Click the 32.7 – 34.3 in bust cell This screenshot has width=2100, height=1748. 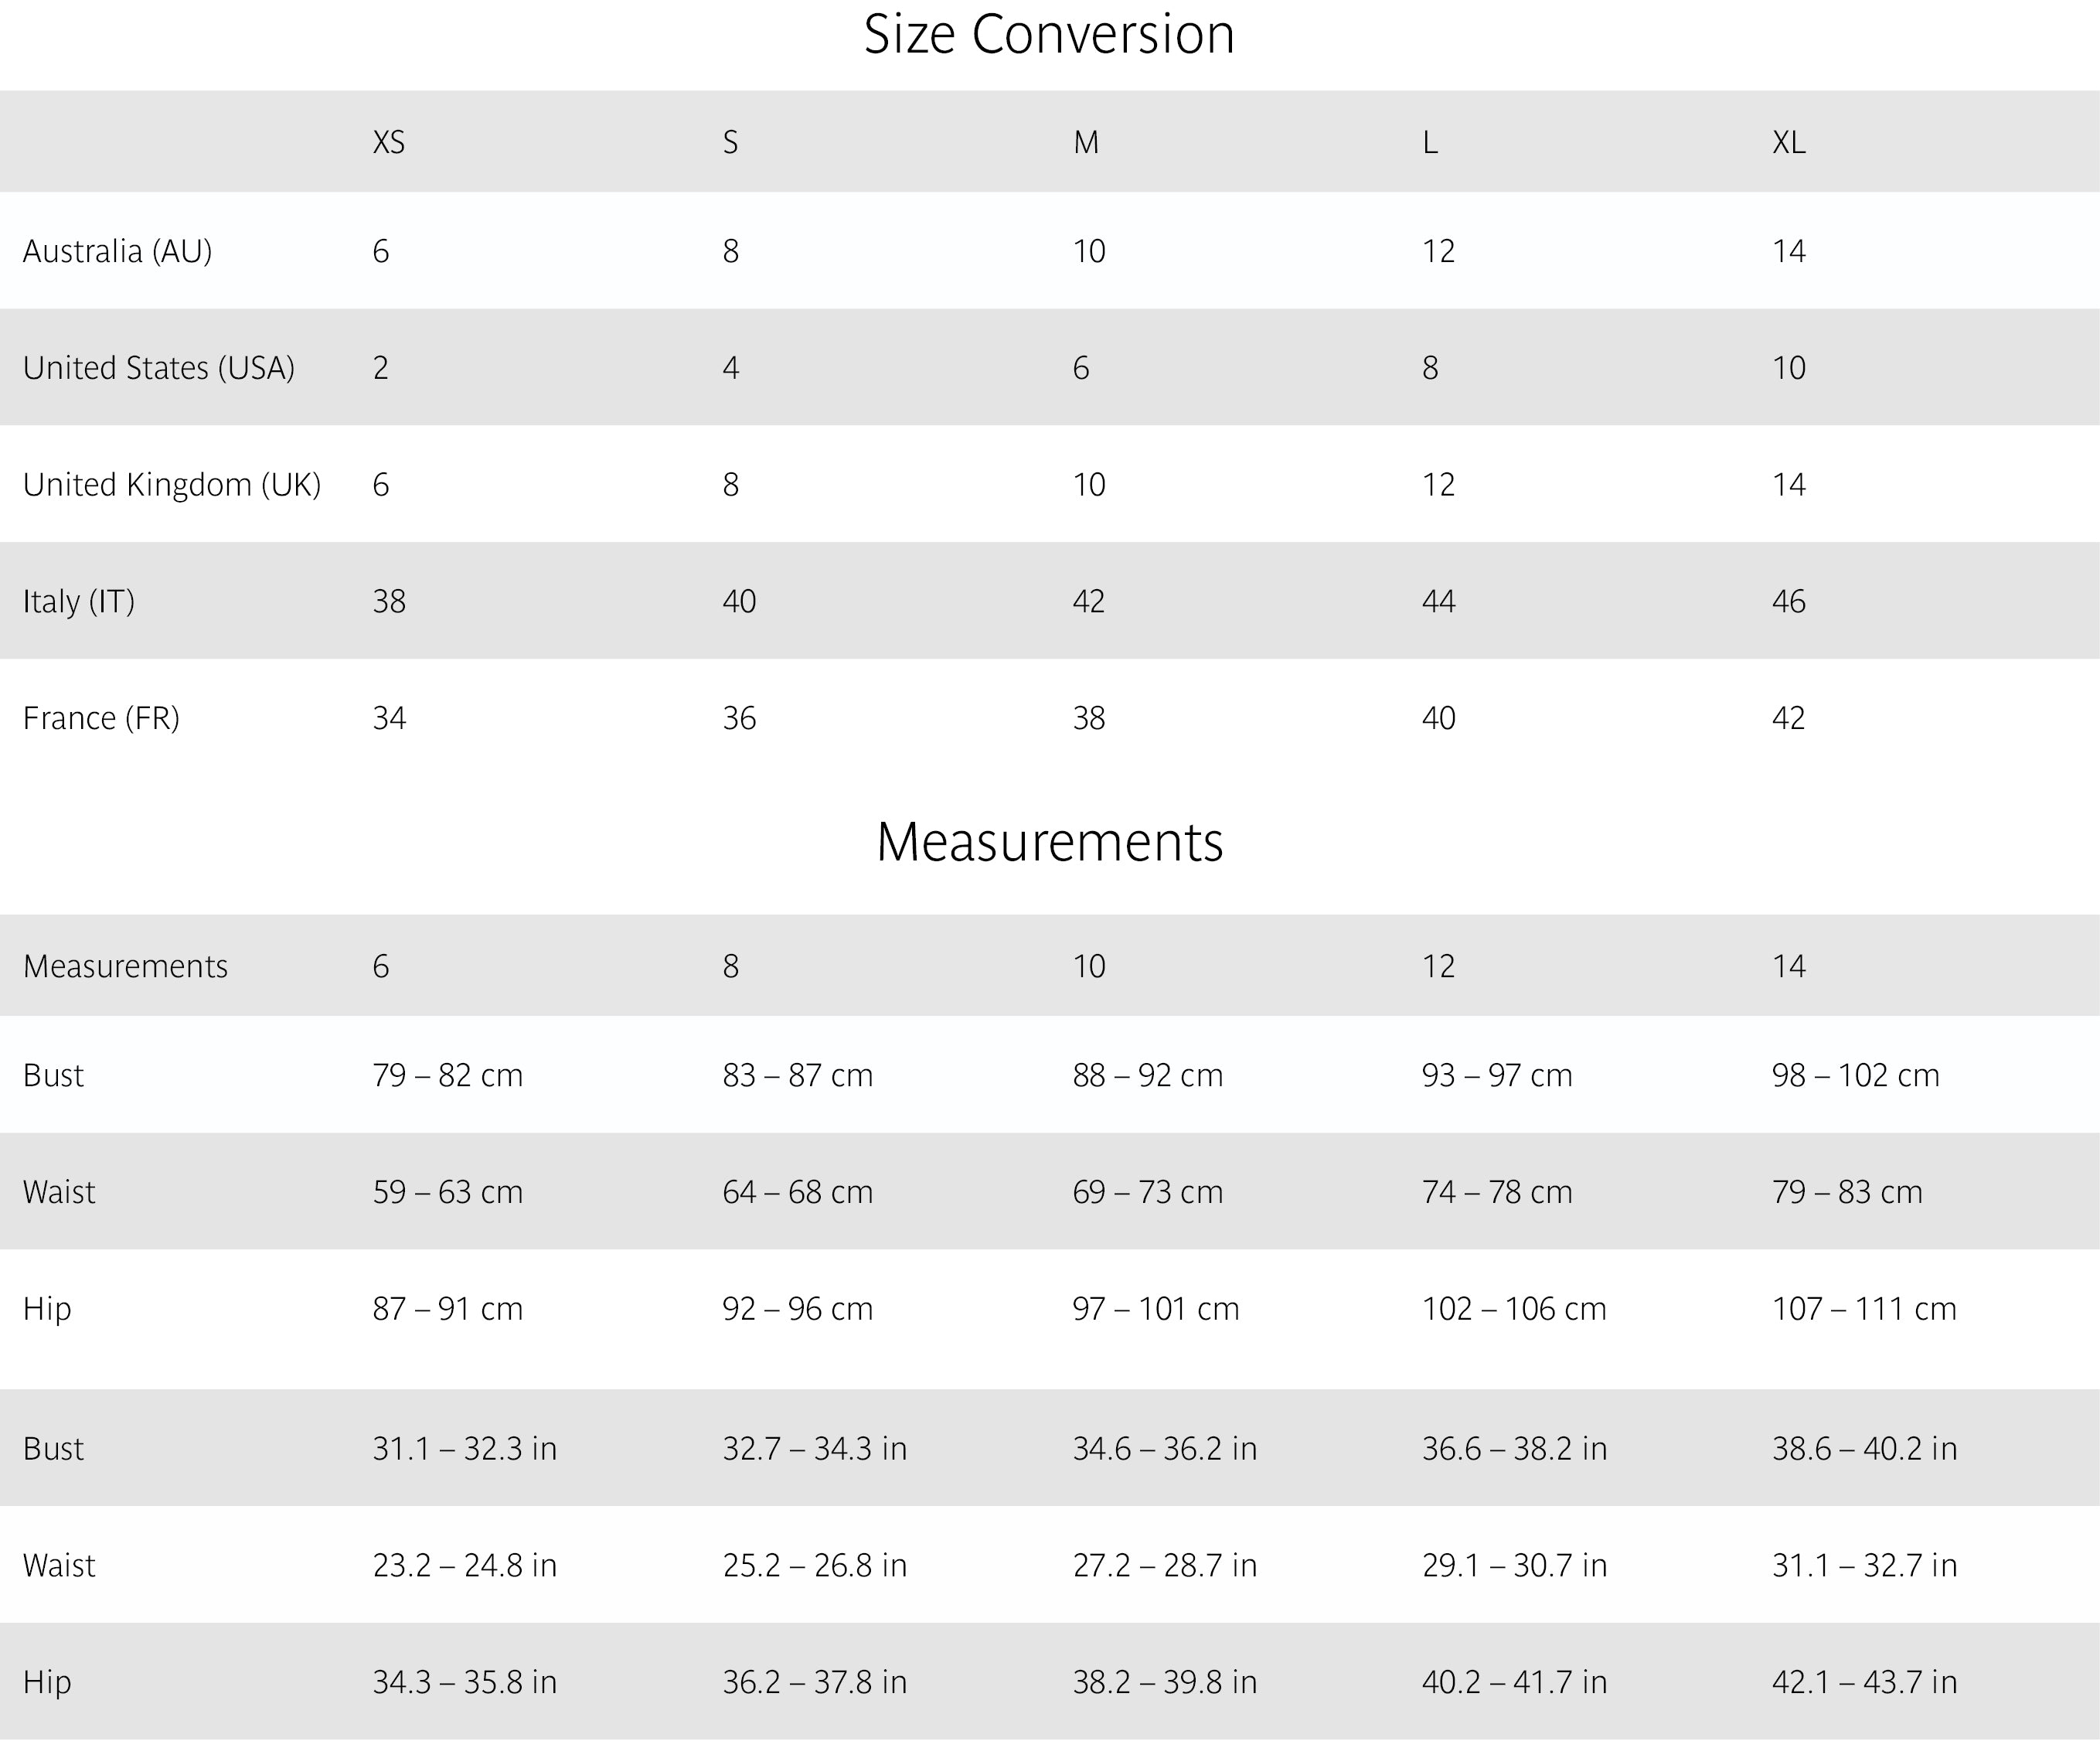814,1449
